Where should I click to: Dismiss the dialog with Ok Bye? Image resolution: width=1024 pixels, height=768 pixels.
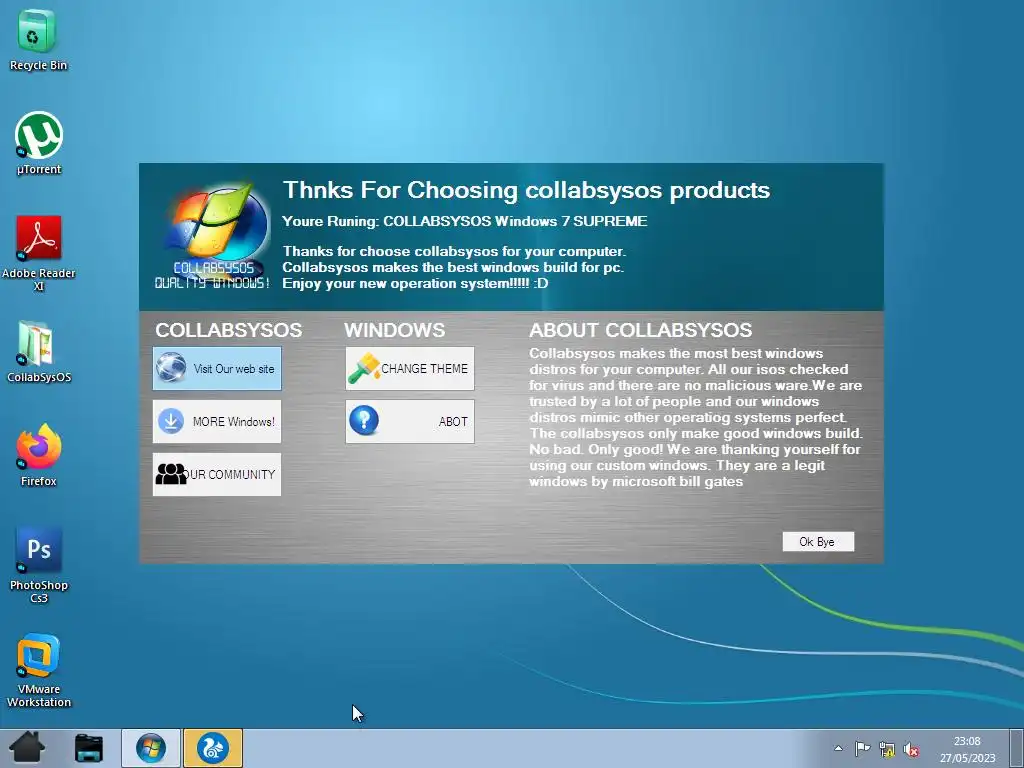818,541
